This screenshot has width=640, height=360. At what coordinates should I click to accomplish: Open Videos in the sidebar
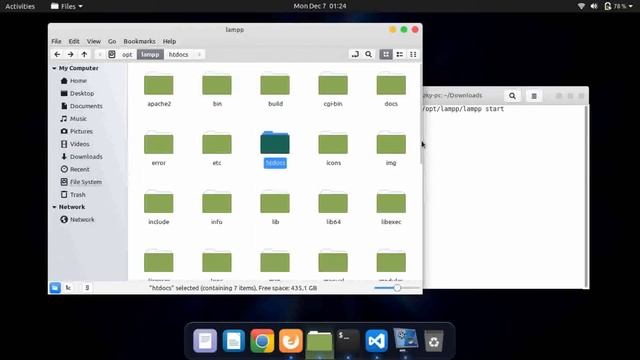tap(79, 144)
